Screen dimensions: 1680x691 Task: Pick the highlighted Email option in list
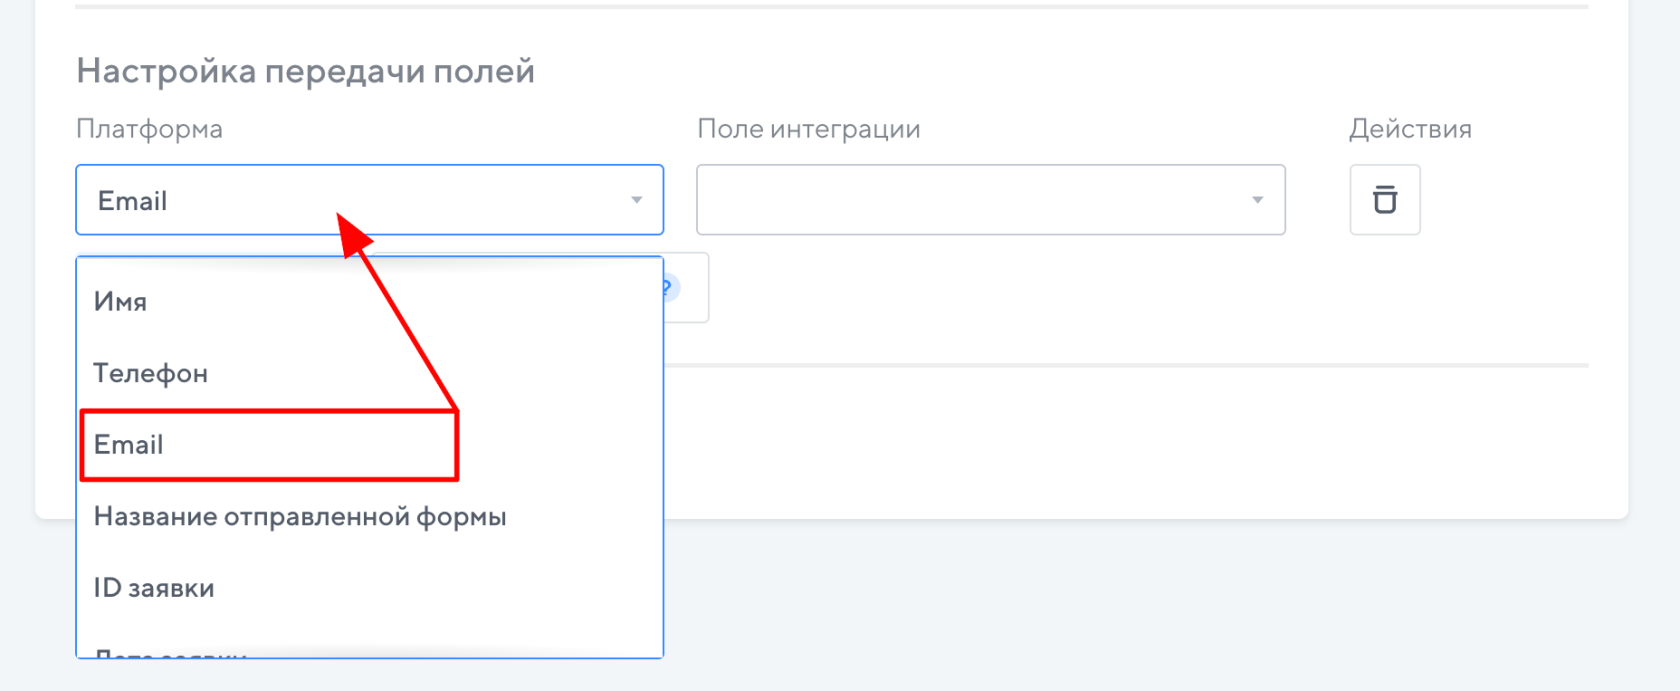(129, 445)
